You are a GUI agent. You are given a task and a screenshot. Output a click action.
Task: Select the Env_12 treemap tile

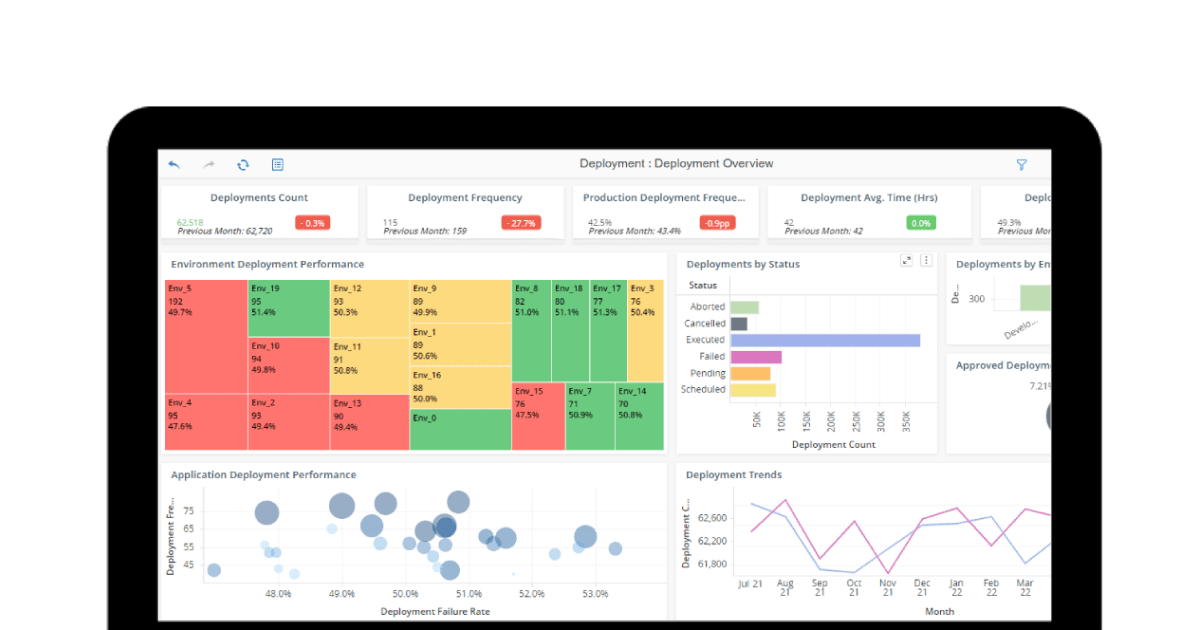[x=370, y=308]
